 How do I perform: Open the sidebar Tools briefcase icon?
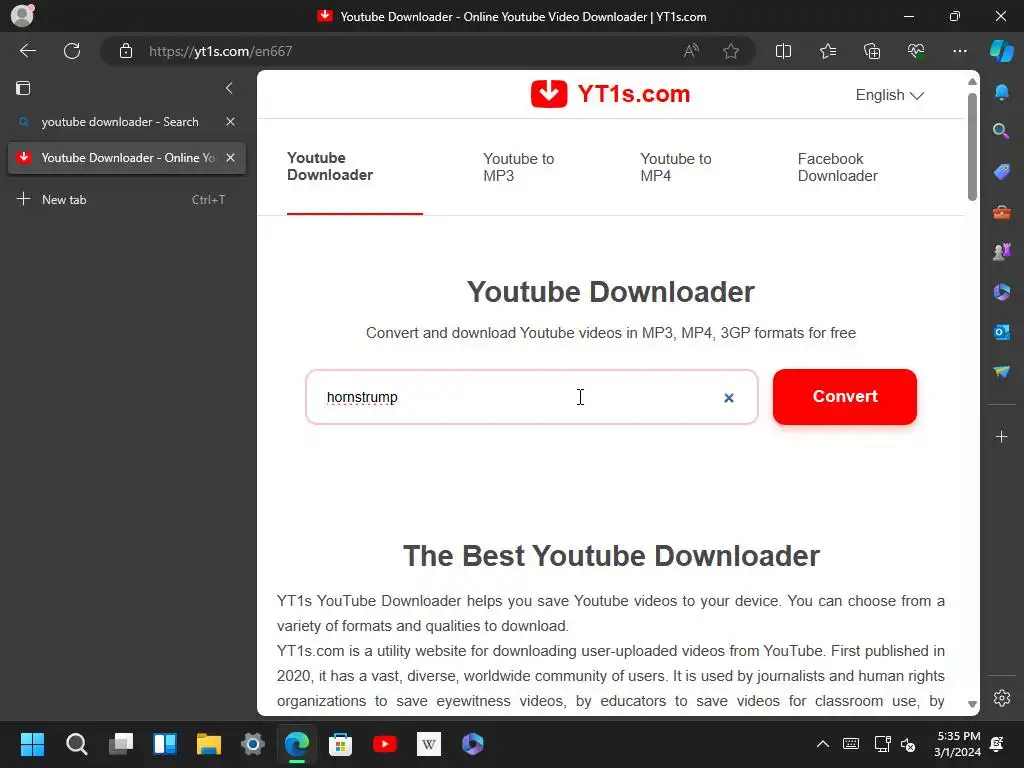click(x=1001, y=212)
